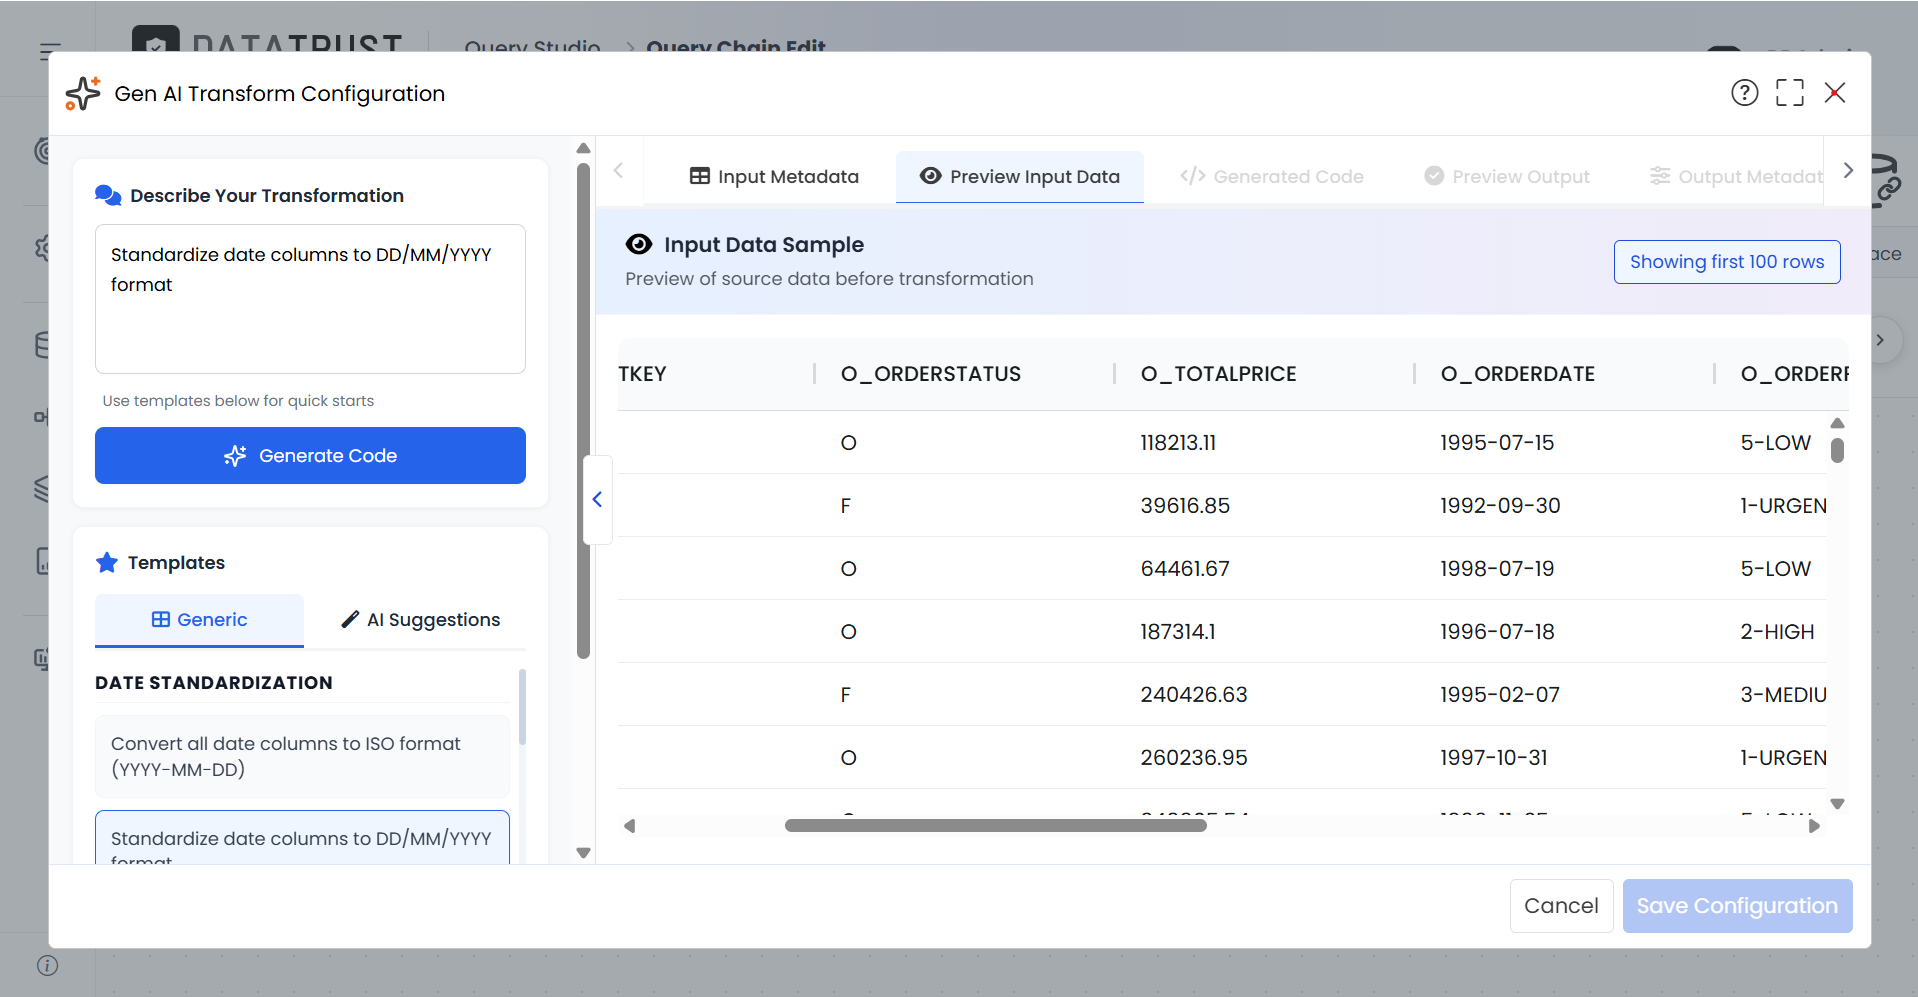The image size is (1918, 997).
Task: Select the Generic templates tab
Action: coord(199,620)
